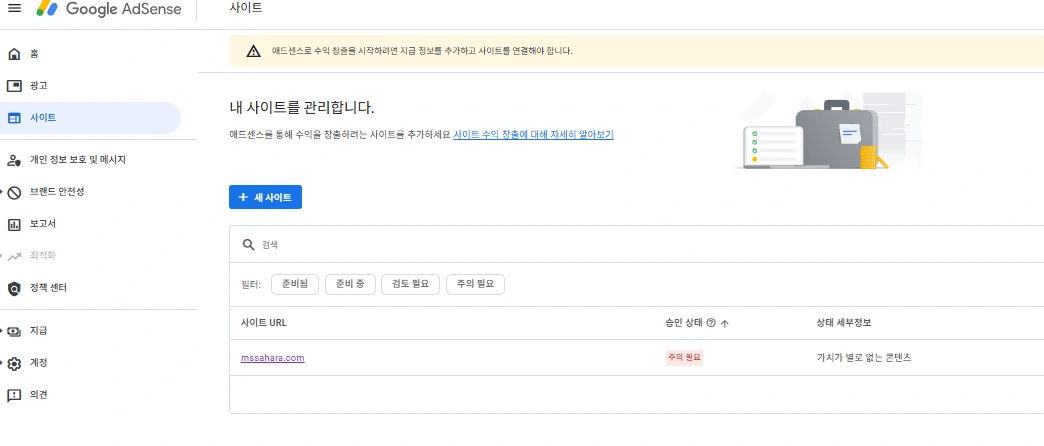Screen dimensions: 1044x446
Task: Open the site monetization learn-more link
Action: click(533, 134)
